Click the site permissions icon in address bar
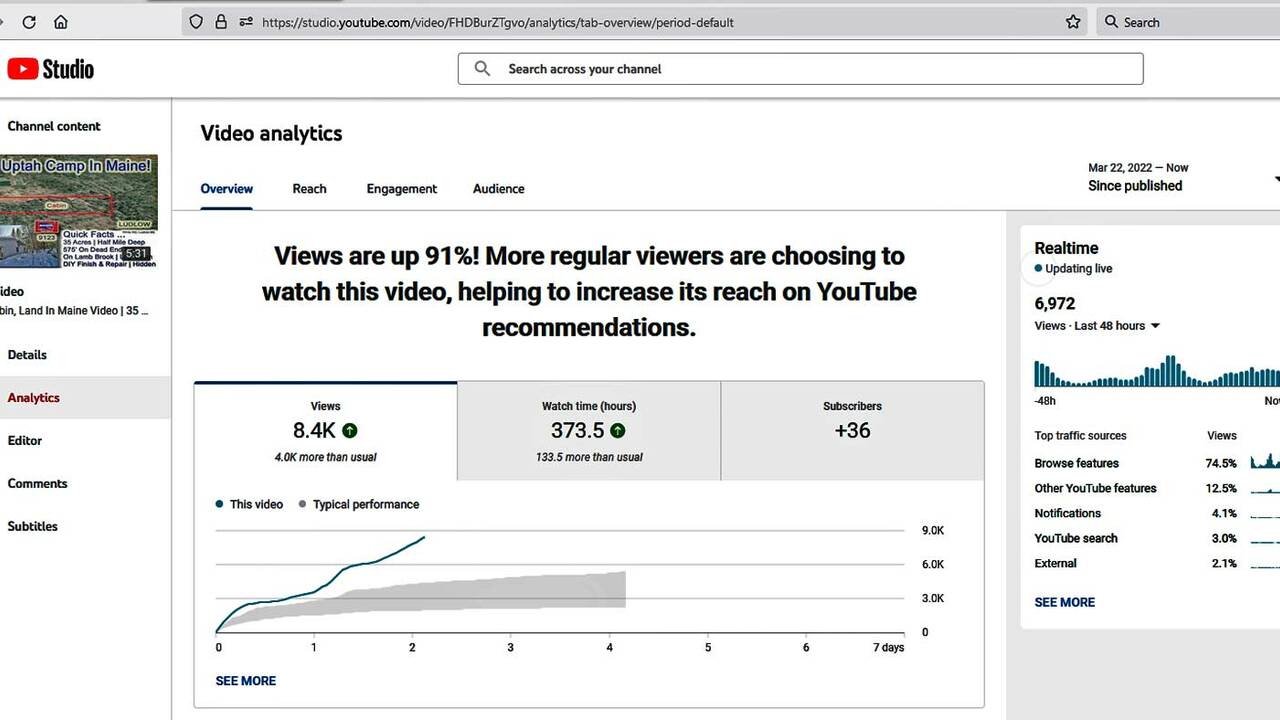Viewport: 1280px width, 720px height. pos(246,22)
